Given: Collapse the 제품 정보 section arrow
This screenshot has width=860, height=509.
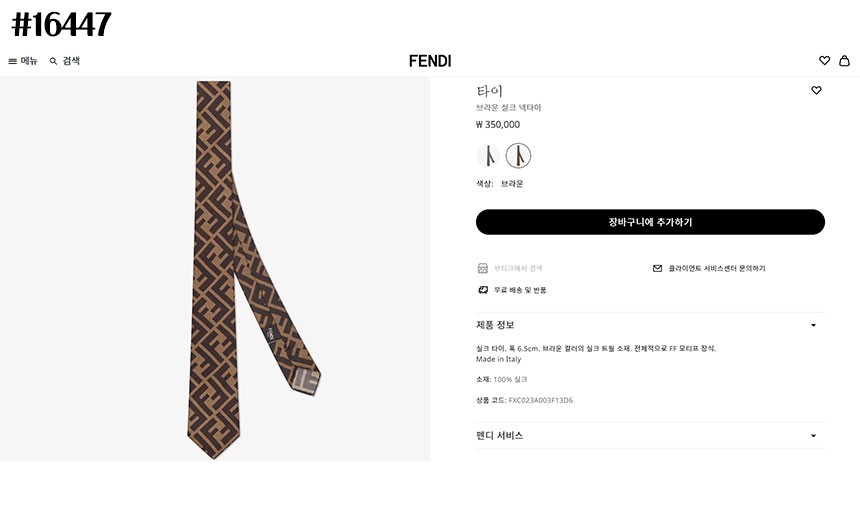Looking at the screenshot, I should tap(813, 325).
